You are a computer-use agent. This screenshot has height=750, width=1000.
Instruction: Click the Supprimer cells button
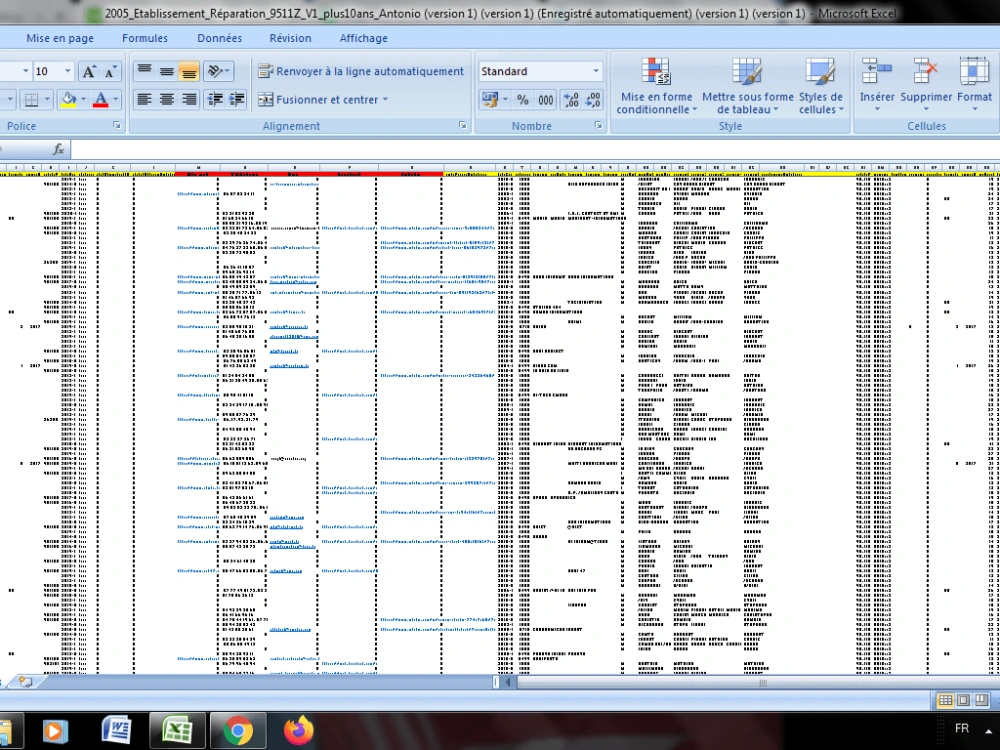point(926,85)
